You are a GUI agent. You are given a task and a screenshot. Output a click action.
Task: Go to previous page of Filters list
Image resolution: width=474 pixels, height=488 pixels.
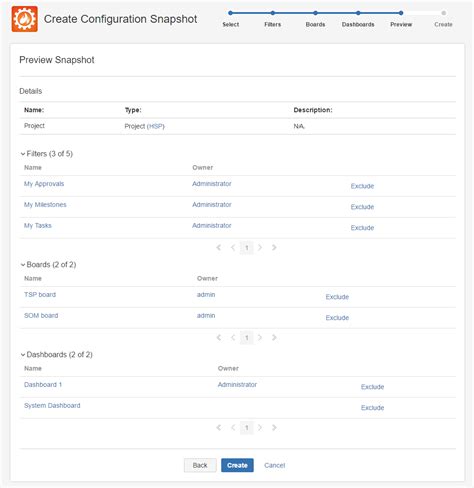(x=233, y=247)
